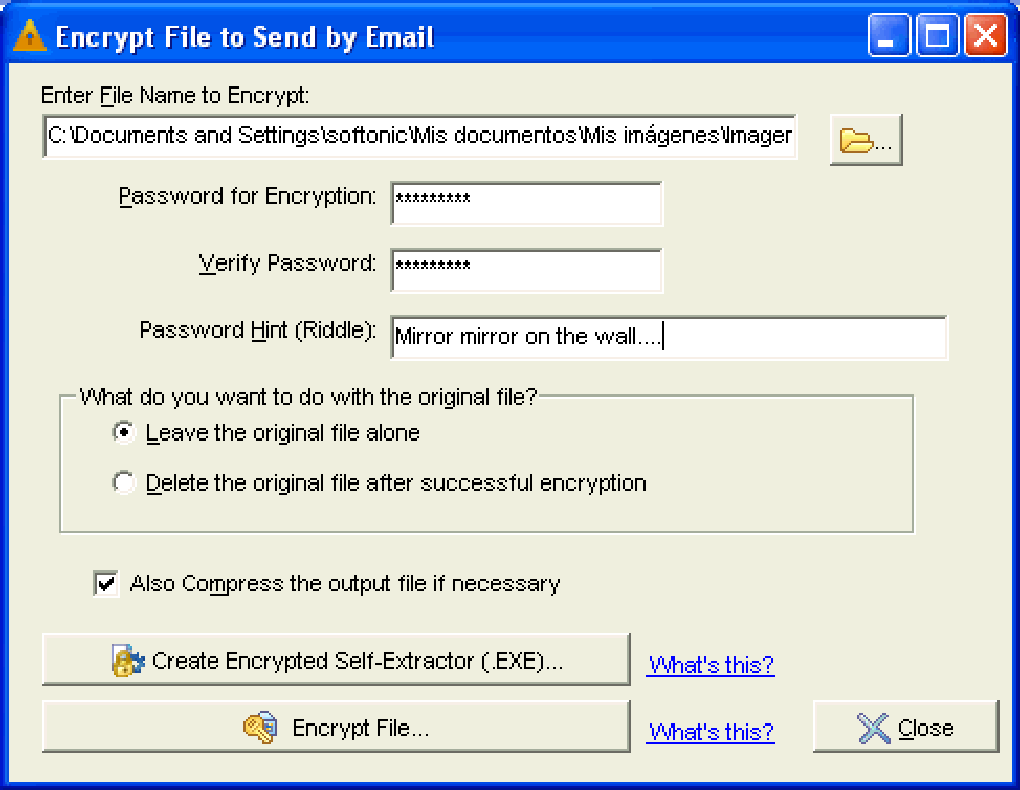
Task: Open What's this link beside Encrypt File
Action: [x=710, y=732]
